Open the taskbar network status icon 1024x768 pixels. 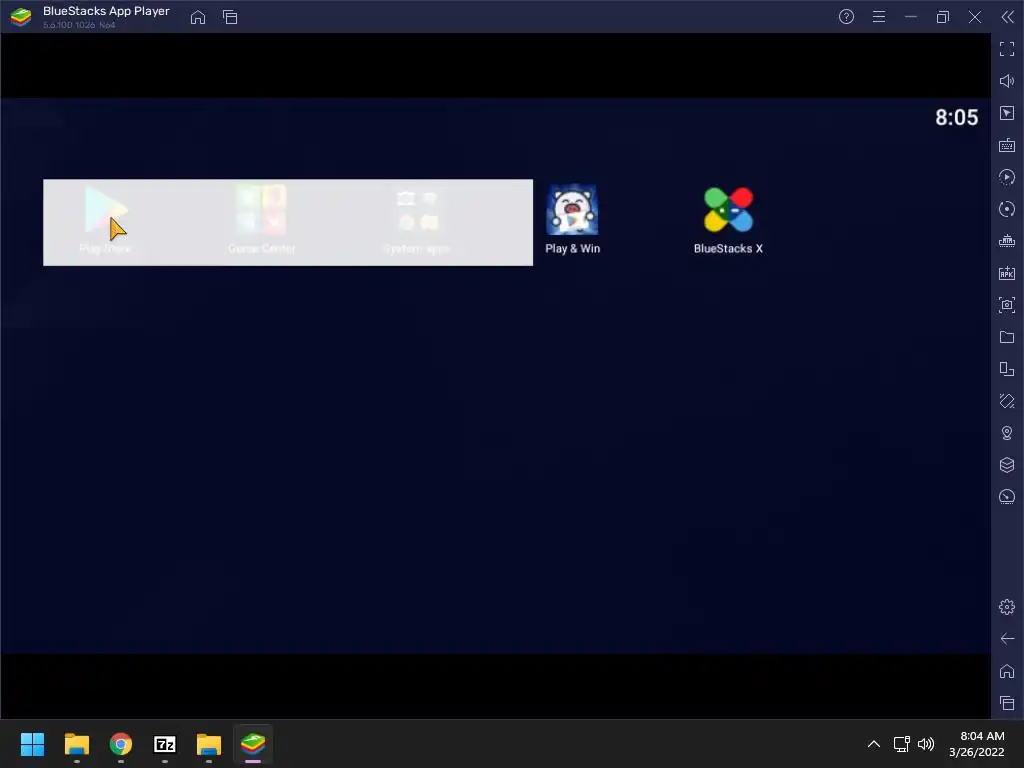[902, 744]
